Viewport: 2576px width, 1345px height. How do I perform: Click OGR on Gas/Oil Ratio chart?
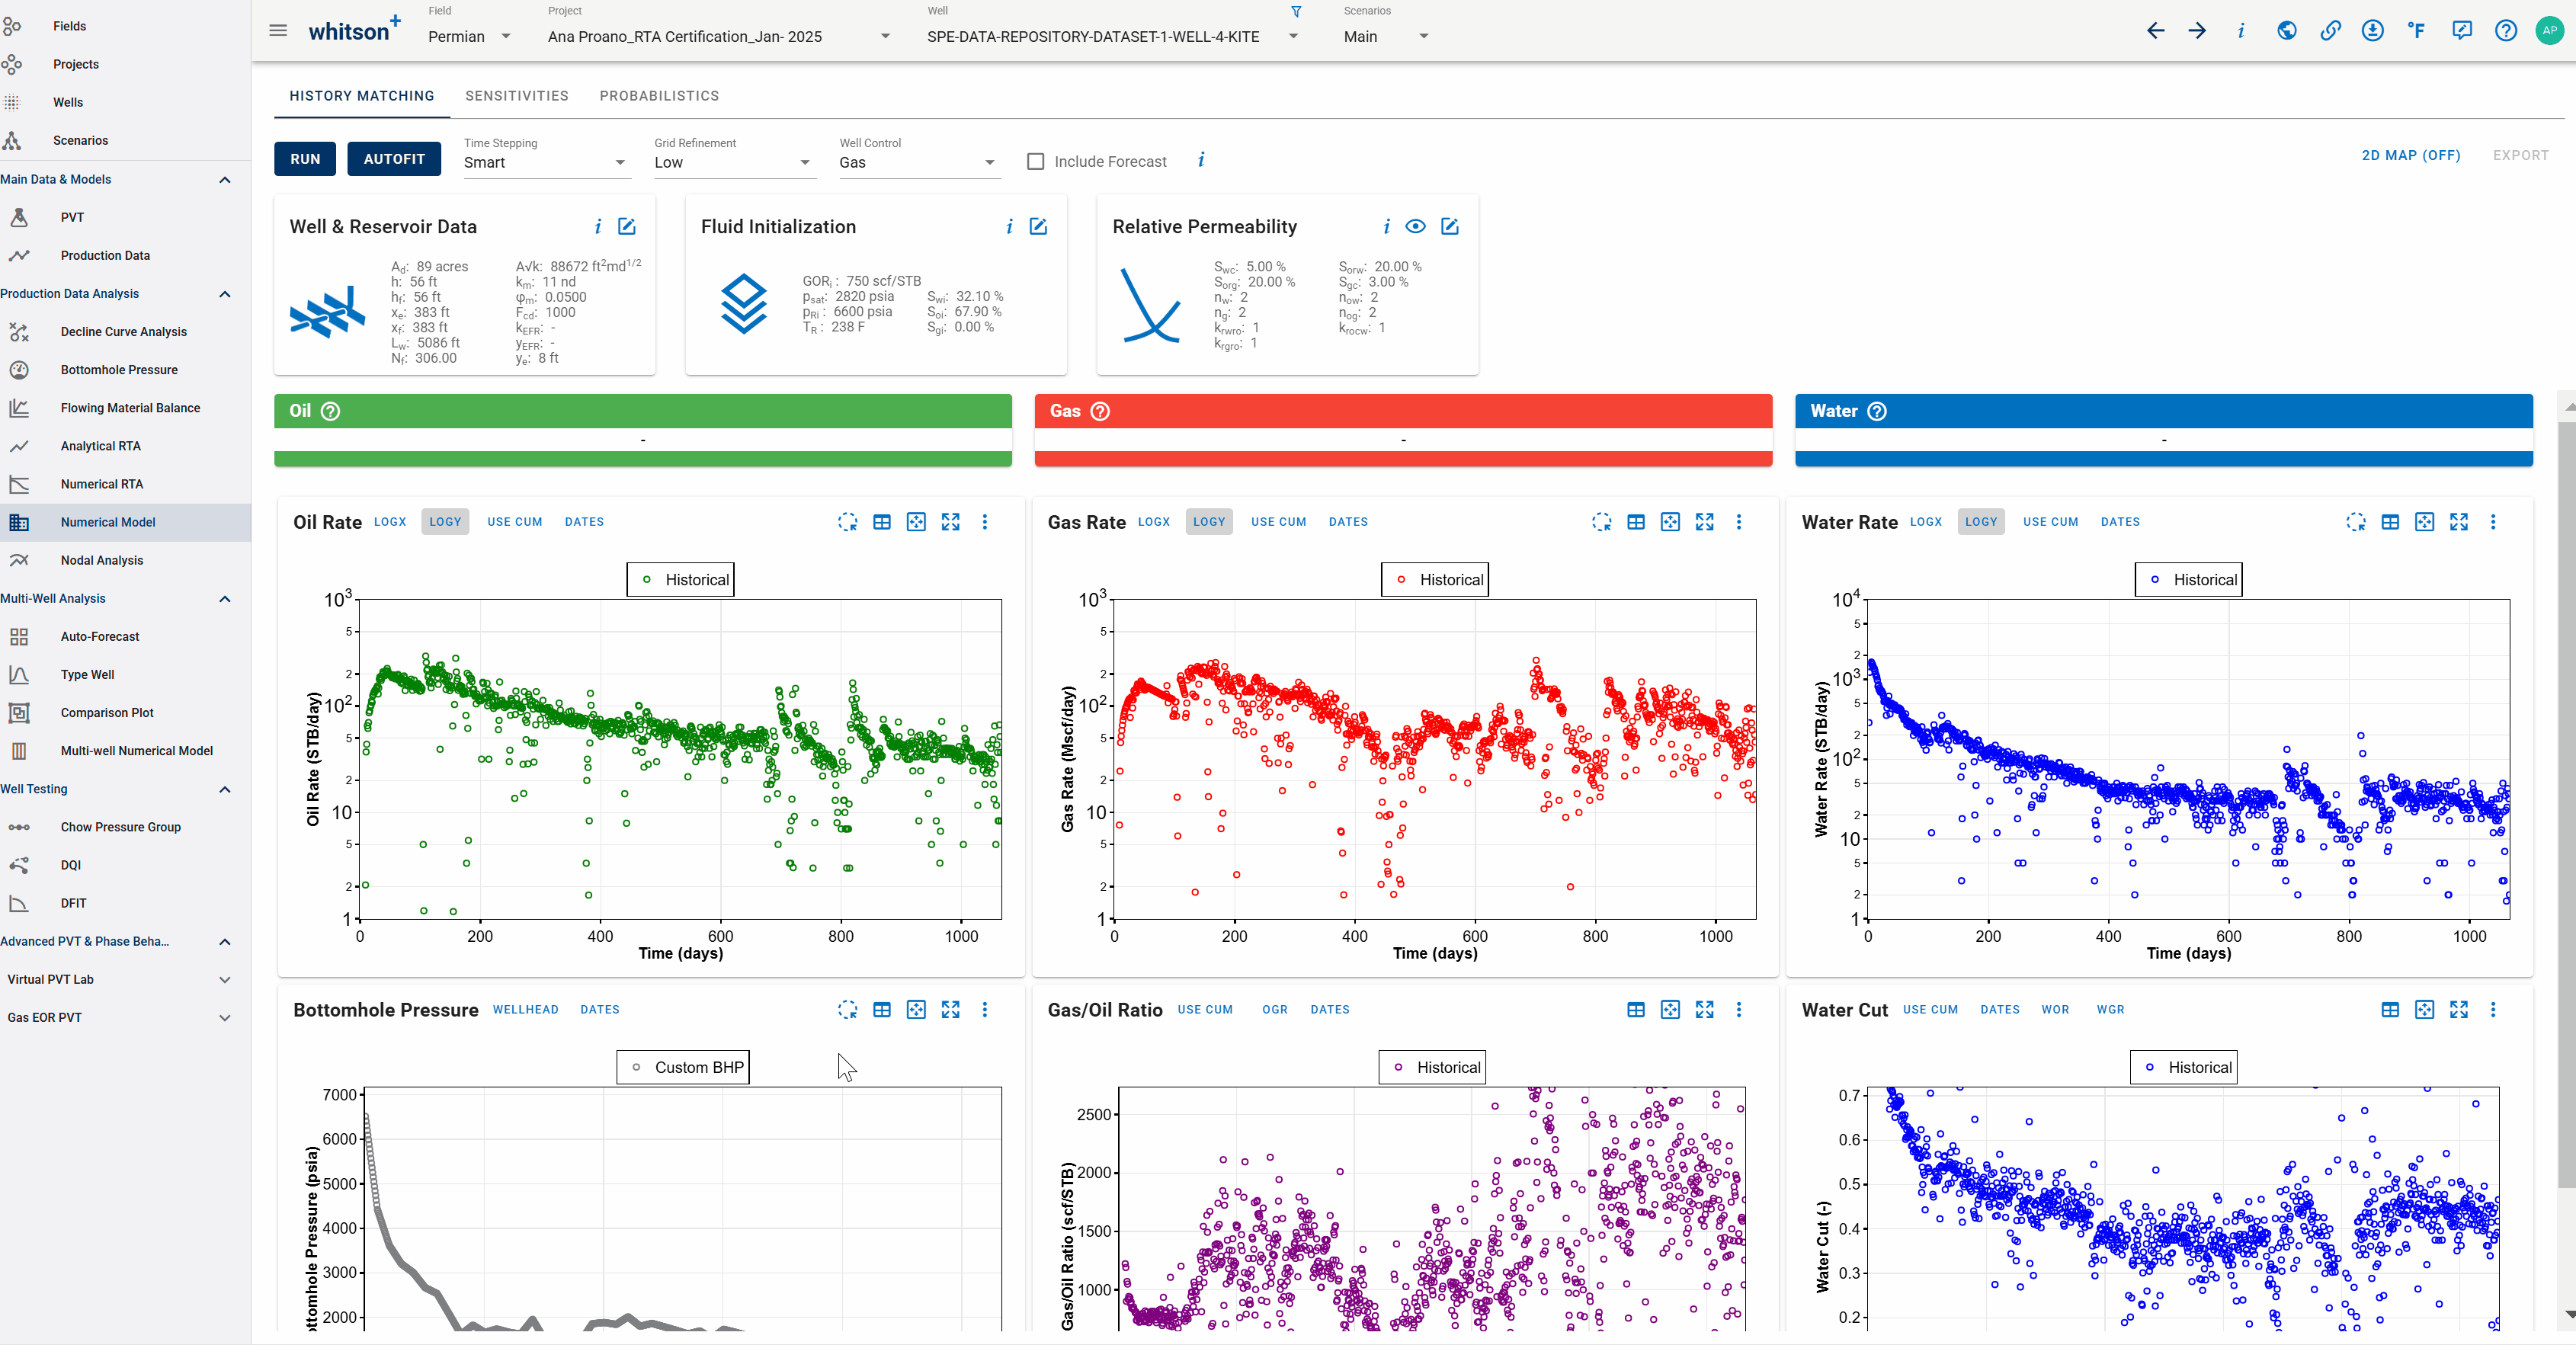point(1274,1009)
